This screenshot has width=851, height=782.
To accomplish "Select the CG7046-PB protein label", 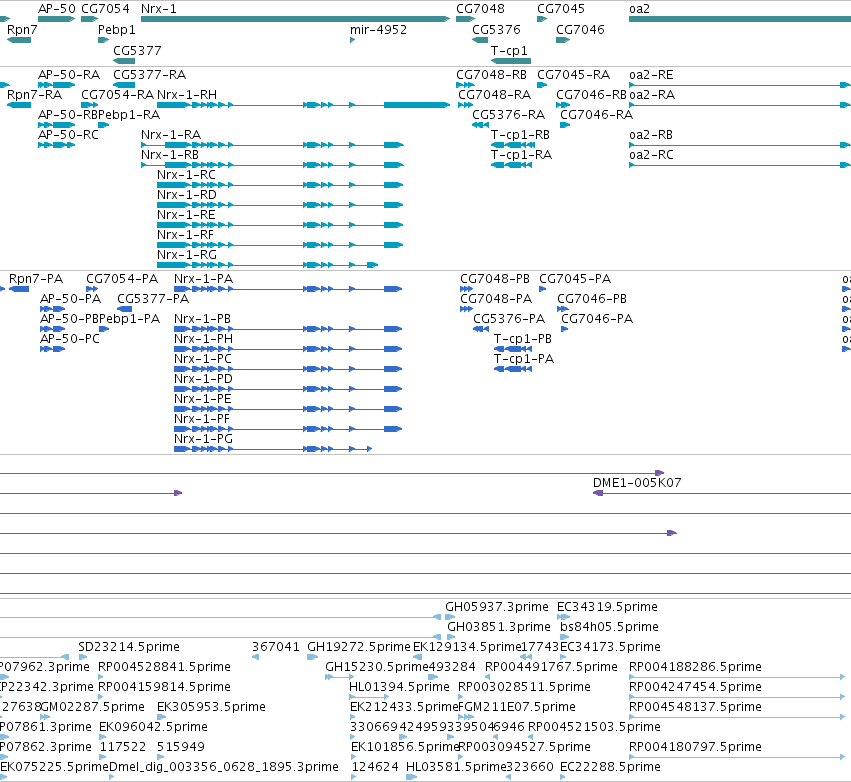I will pyautogui.click(x=592, y=299).
